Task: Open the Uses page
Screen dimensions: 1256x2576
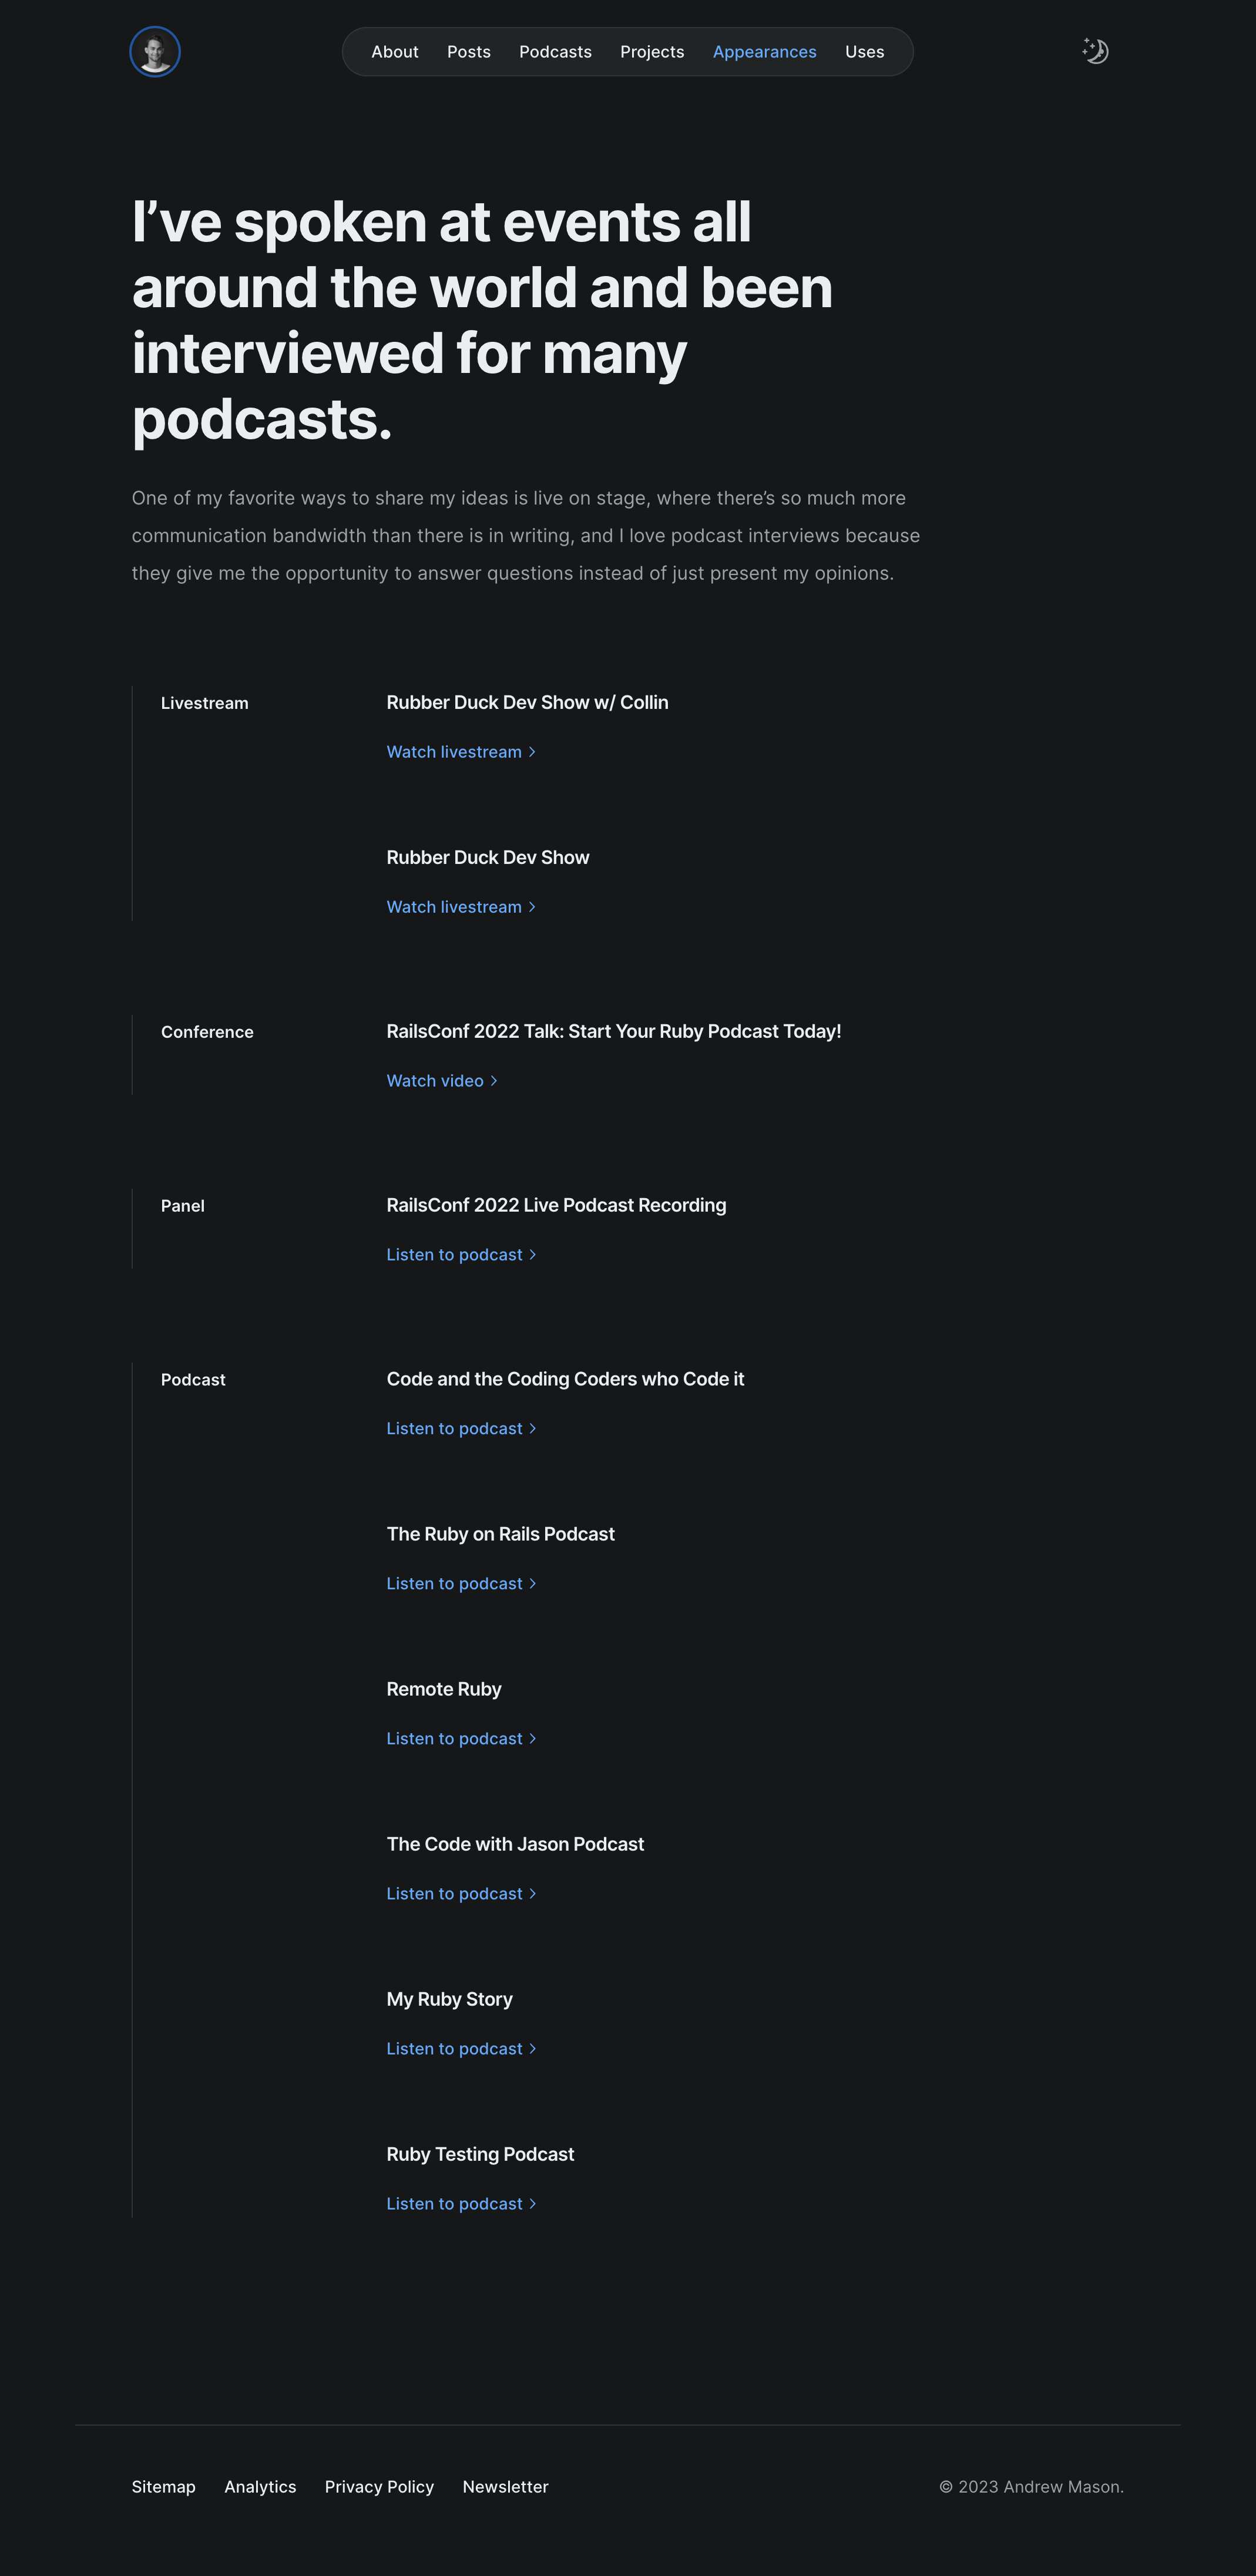Action: pyautogui.click(x=864, y=52)
